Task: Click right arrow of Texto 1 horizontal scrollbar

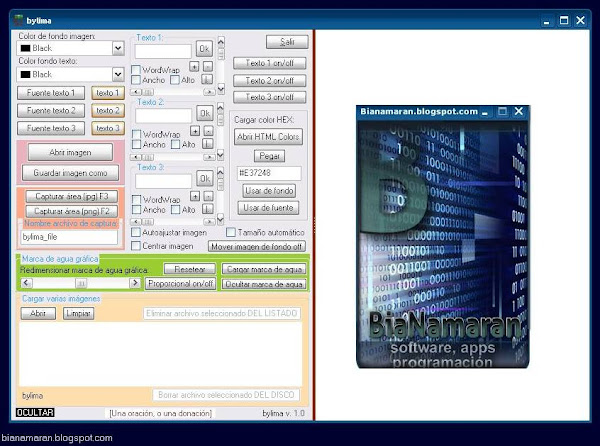Action: pos(209,92)
